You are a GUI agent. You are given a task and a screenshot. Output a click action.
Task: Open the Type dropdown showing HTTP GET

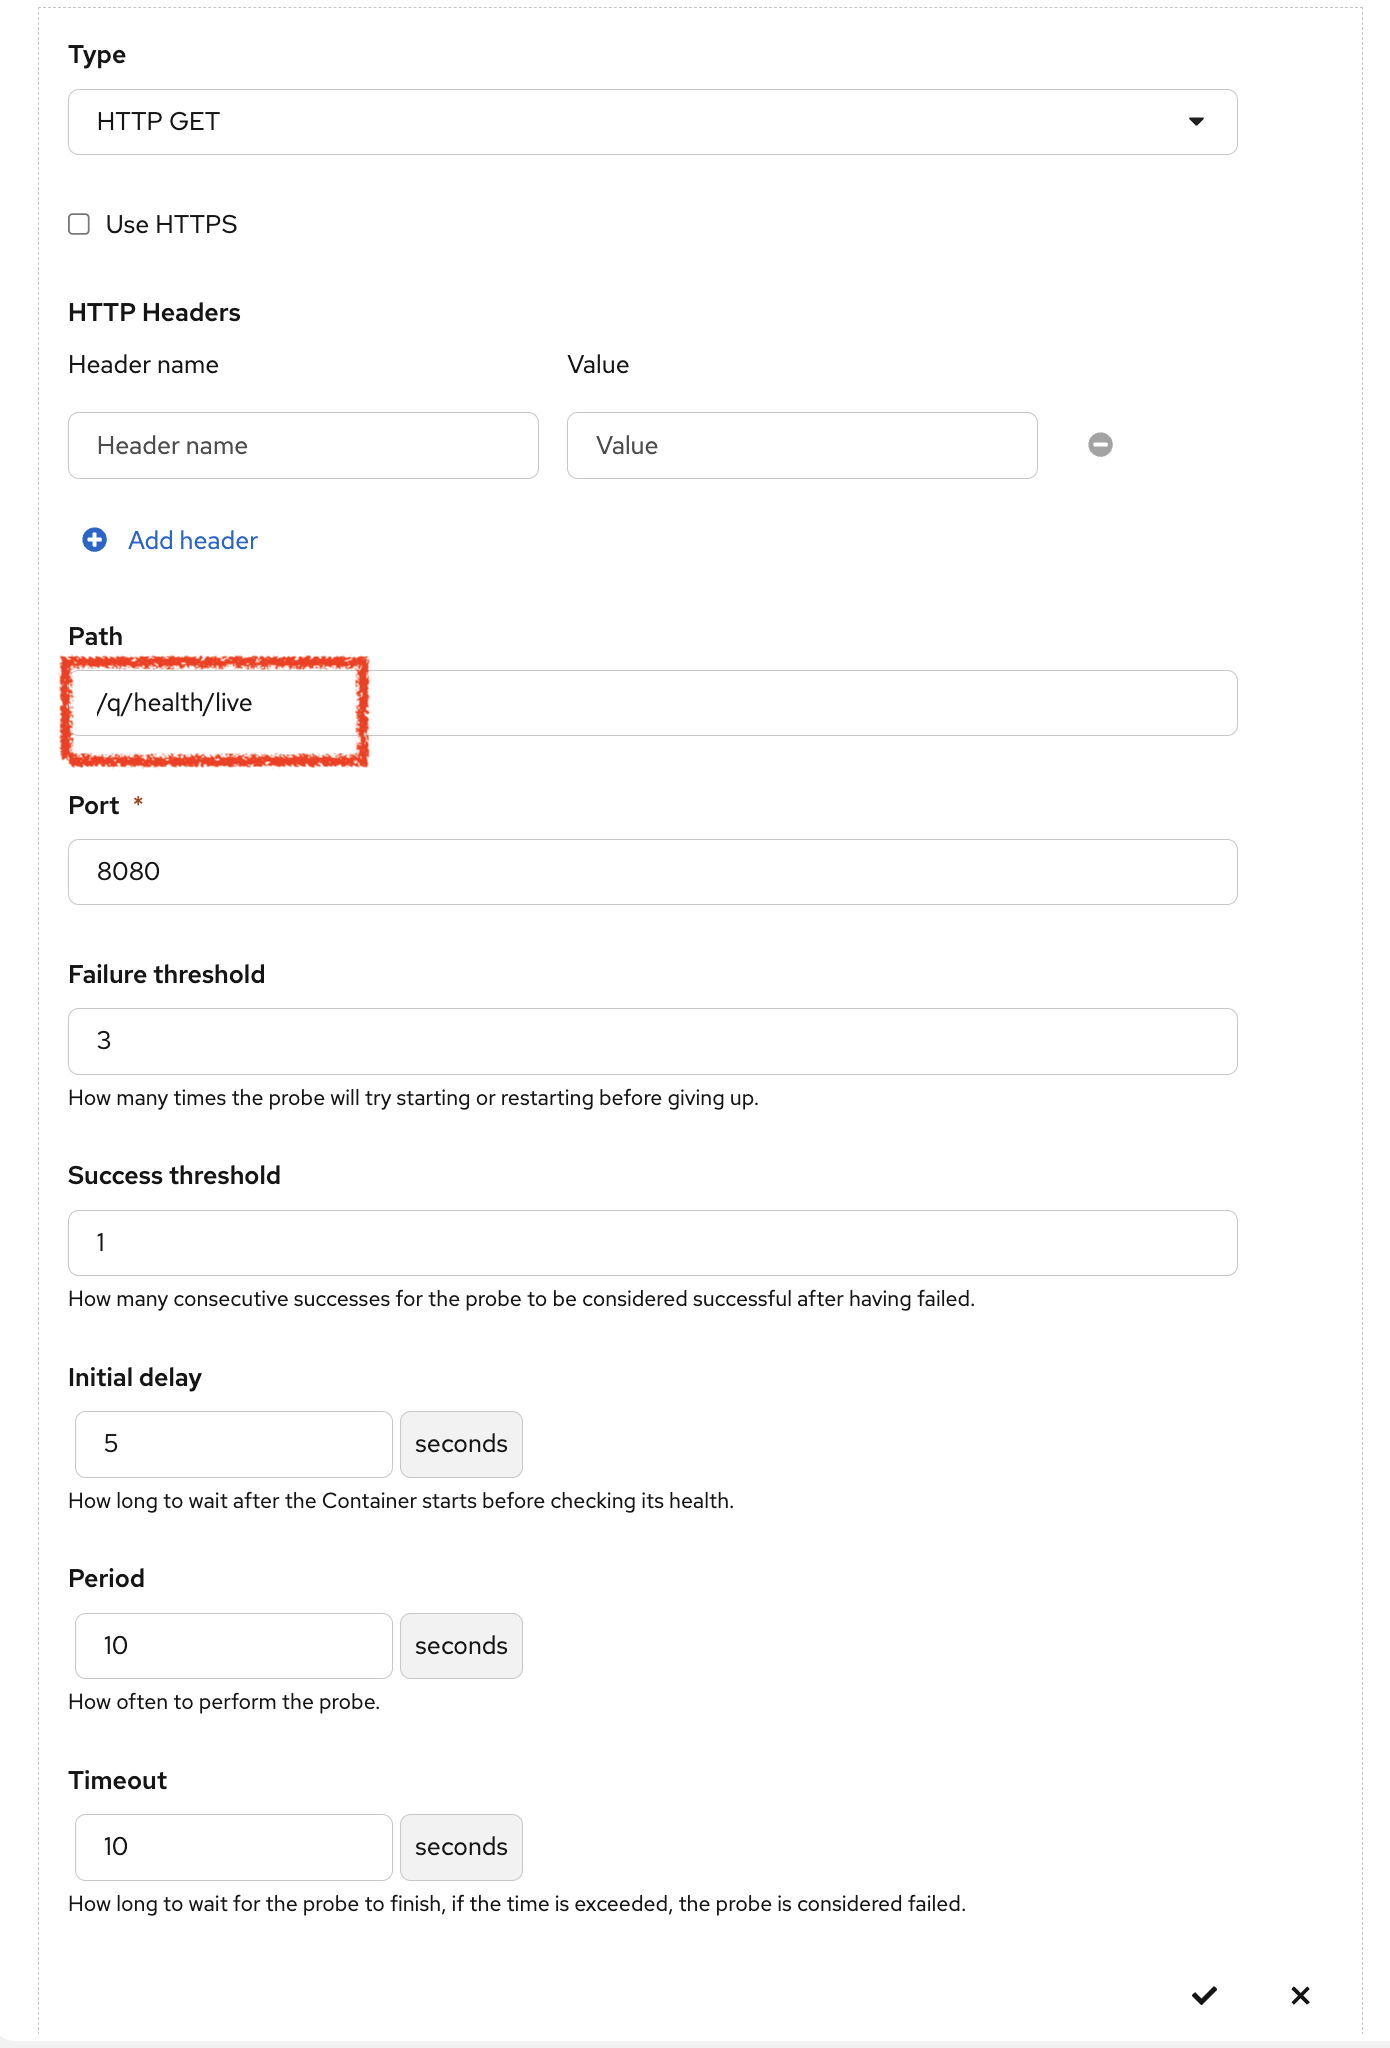point(652,122)
